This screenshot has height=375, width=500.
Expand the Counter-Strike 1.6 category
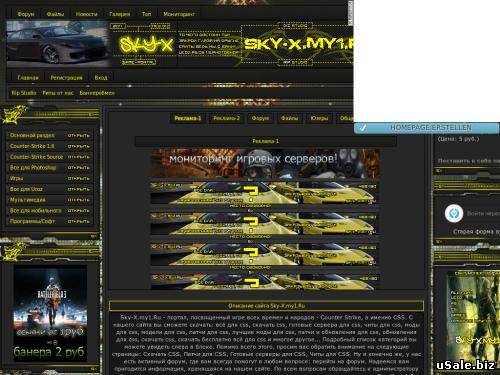click(79, 146)
